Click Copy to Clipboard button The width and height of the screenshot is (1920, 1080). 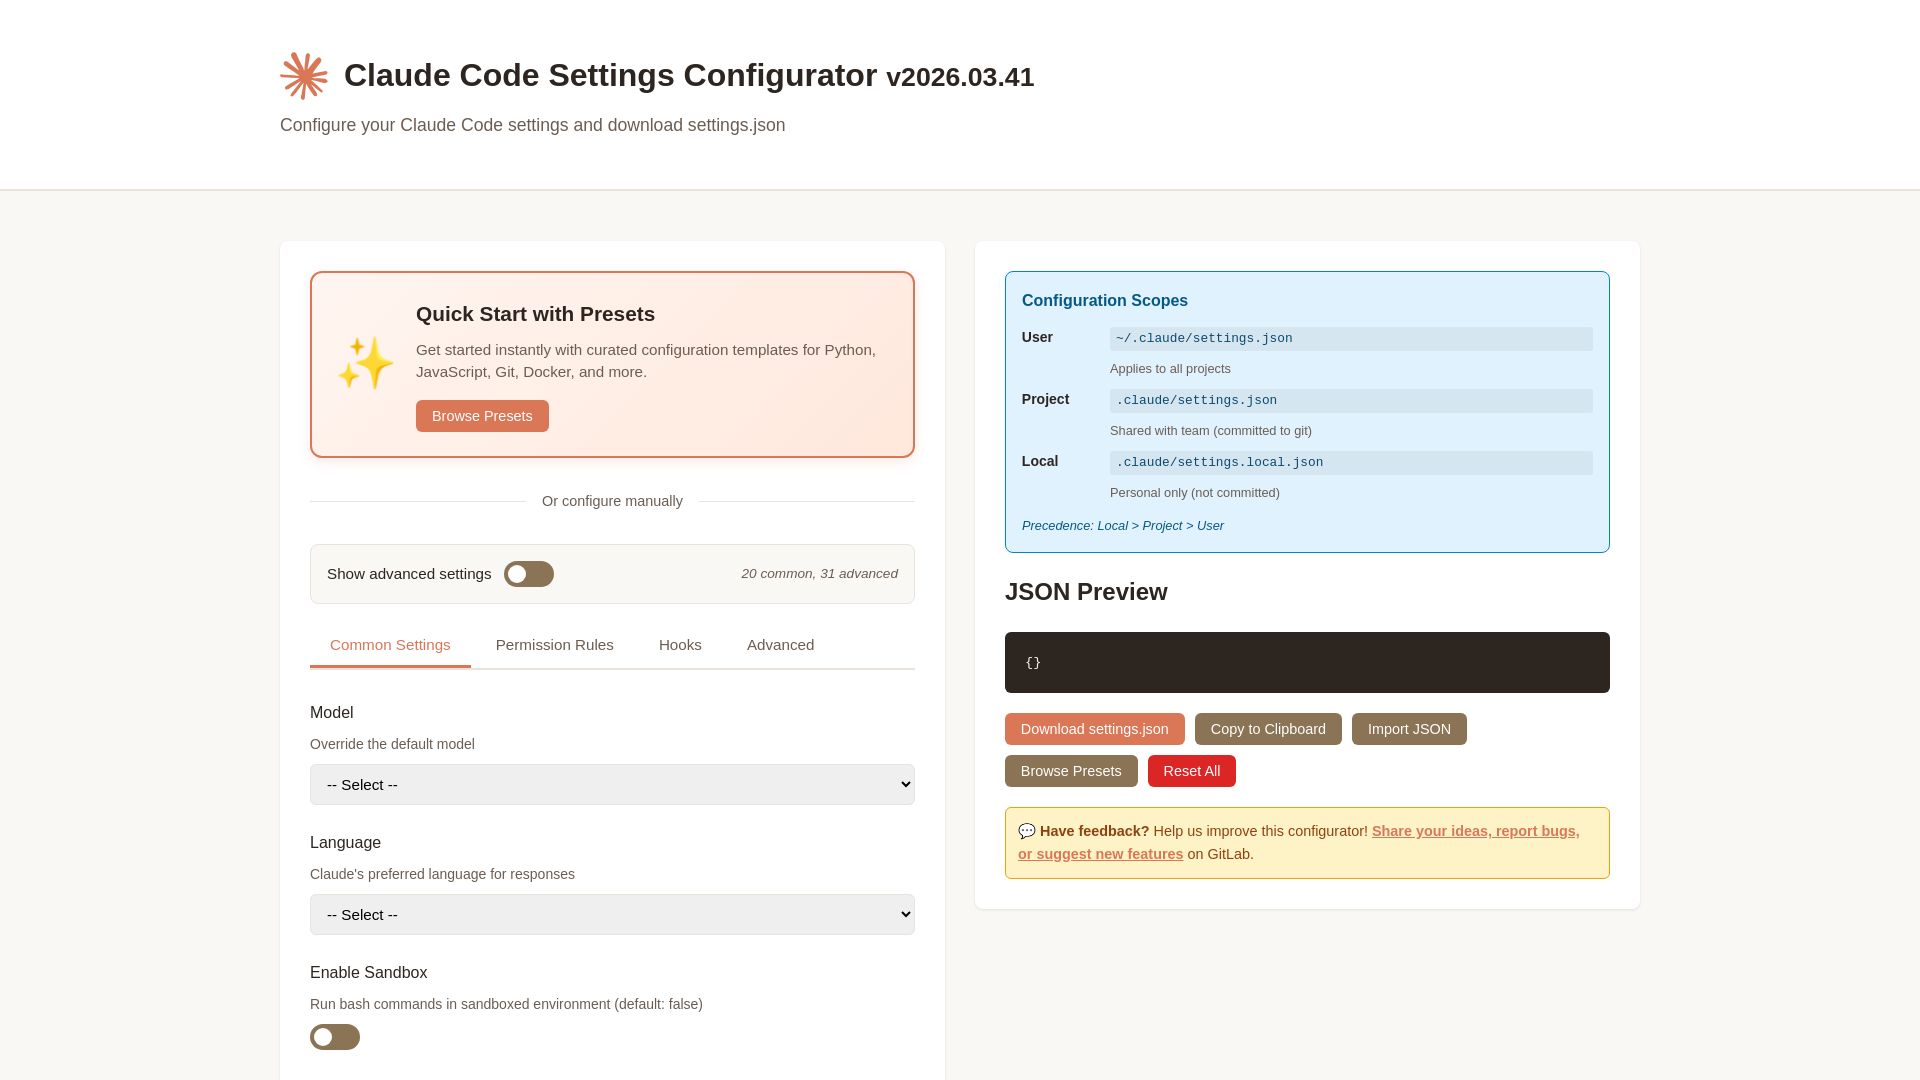[x=1268, y=729]
